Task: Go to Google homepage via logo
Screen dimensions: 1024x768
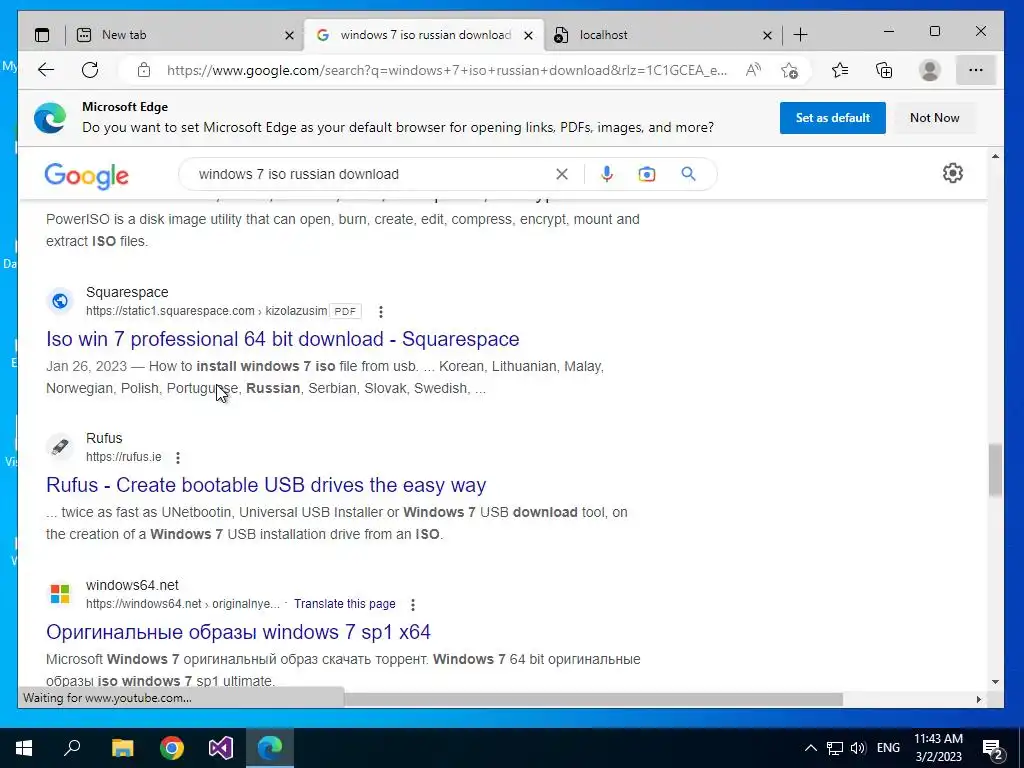Action: [x=86, y=175]
